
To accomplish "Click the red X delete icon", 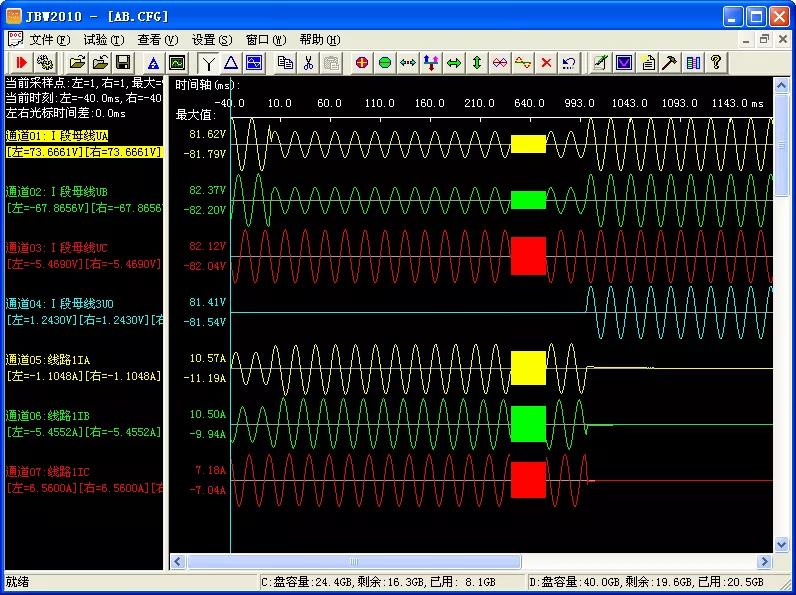I will (x=546, y=62).
